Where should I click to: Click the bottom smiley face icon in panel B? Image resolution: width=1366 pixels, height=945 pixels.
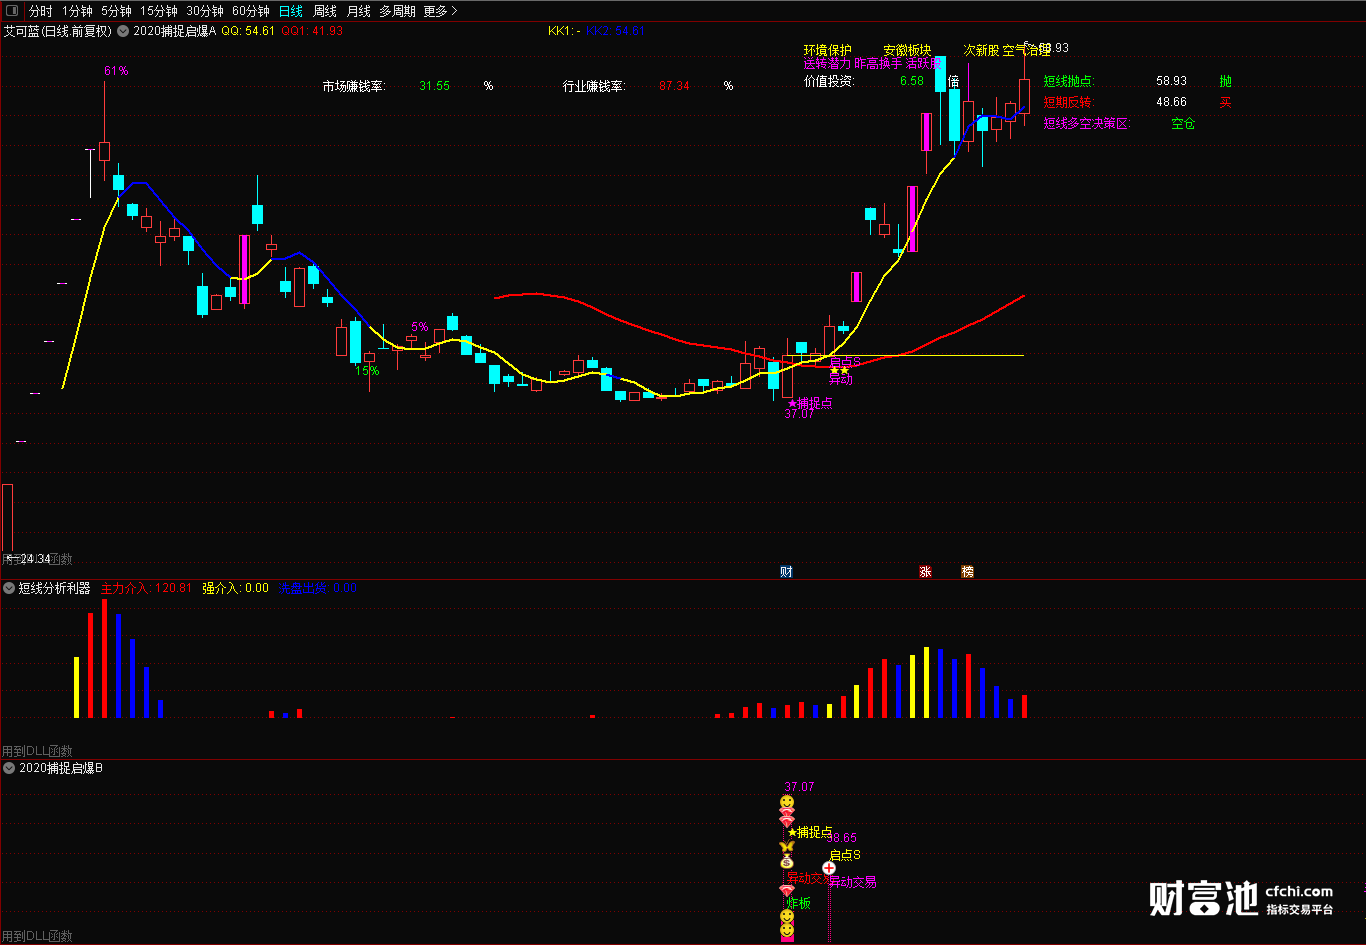(786, 932)
